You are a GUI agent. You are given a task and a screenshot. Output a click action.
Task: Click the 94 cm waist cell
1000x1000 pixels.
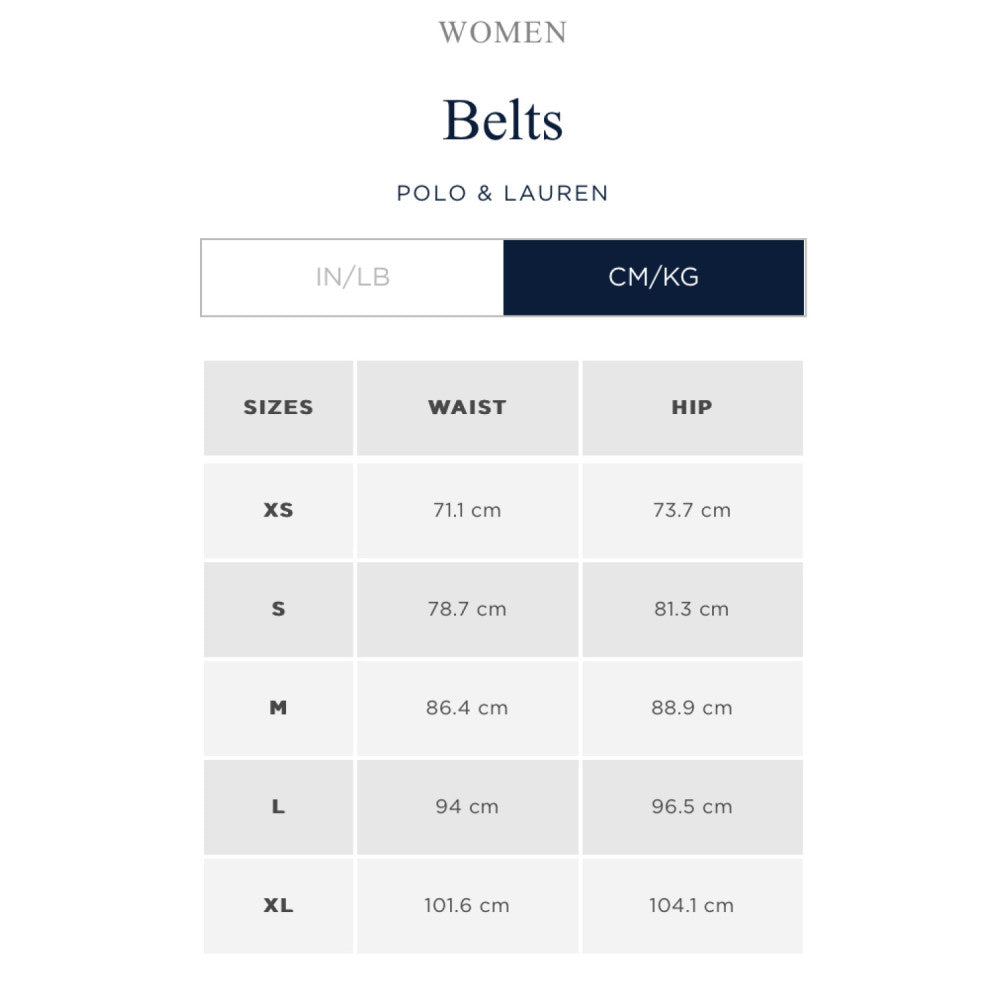(467, 807)
